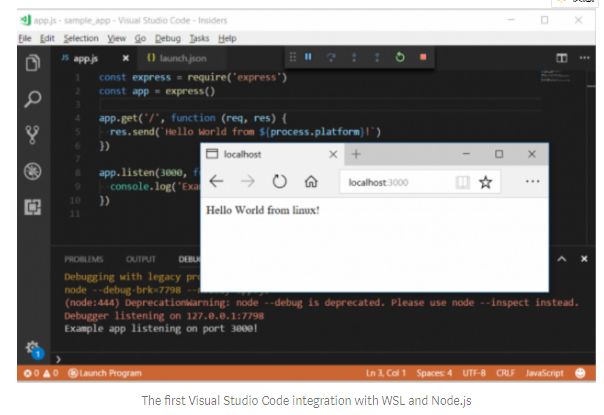
Task: Open the Debug view in activity bar
Action: click(x=32, y=171)
